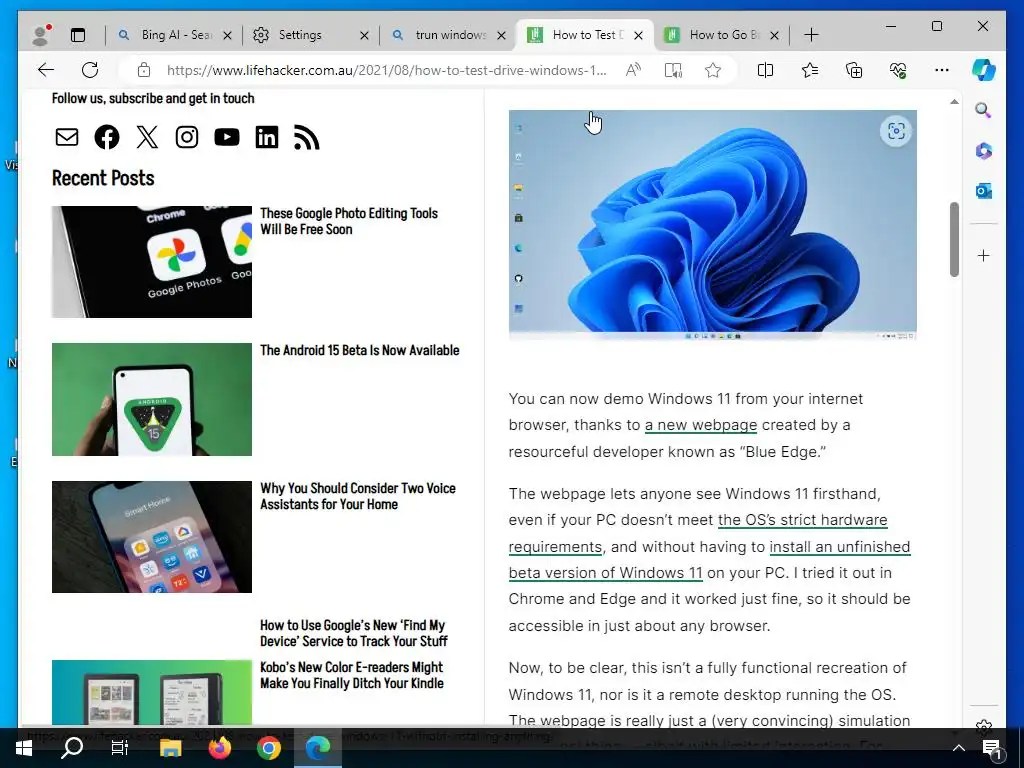Visit Lifehacker Facebook page icon
The height and width of the screenshot is (768, 1024).
(107, 137)
